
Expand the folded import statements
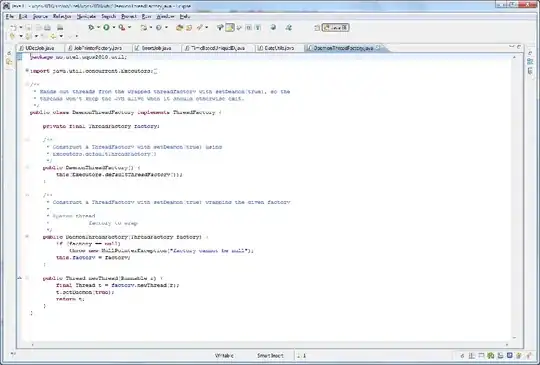pyautogui.click(x=27, y=71)
